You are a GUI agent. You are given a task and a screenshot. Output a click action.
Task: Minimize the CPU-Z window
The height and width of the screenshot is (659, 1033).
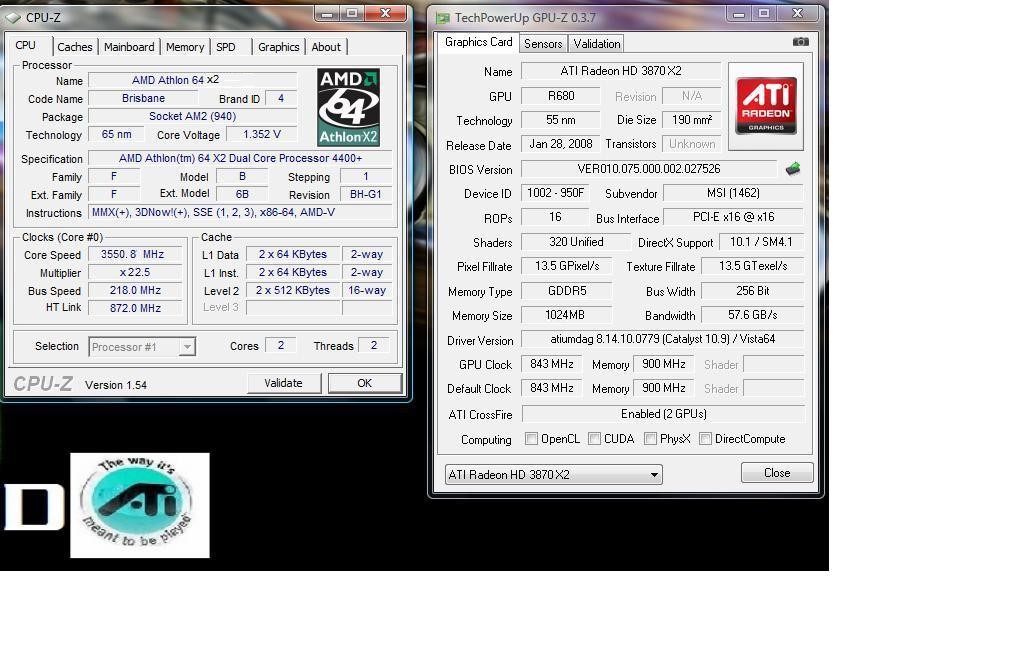[326, 13]
